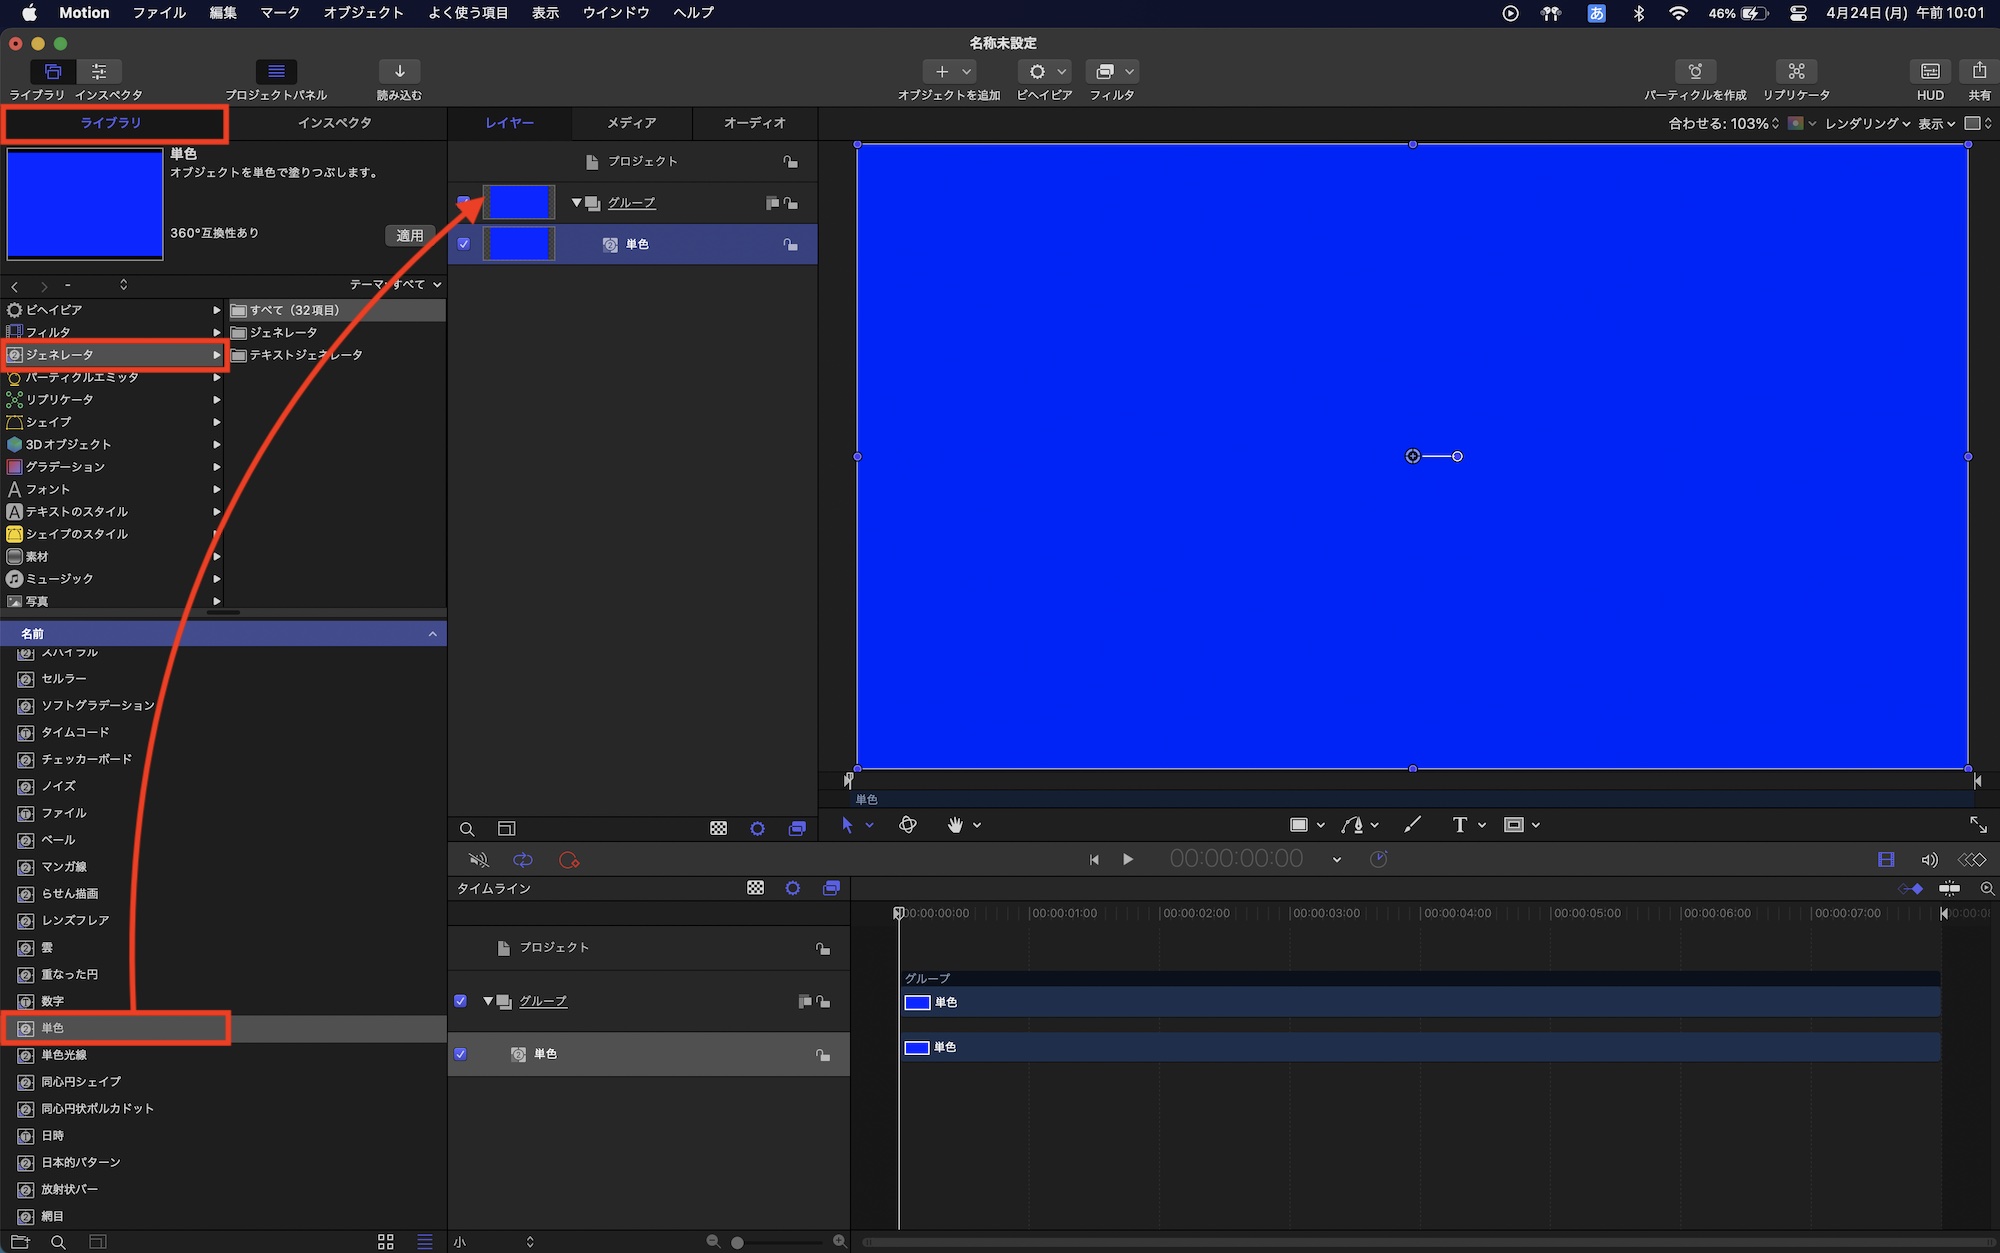The image size is (2000, 1253).
Task: Select the Text tool in canvas toolbar
Action: (1459, 825)
